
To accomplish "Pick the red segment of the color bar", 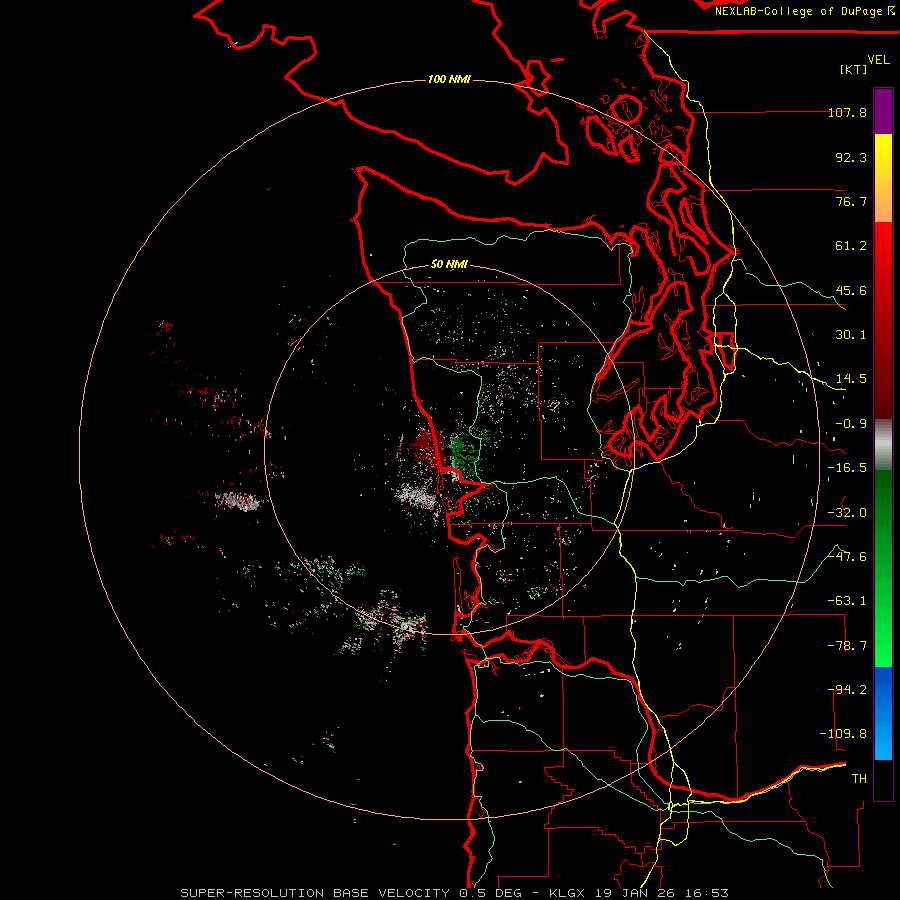I will coord(883,320).
